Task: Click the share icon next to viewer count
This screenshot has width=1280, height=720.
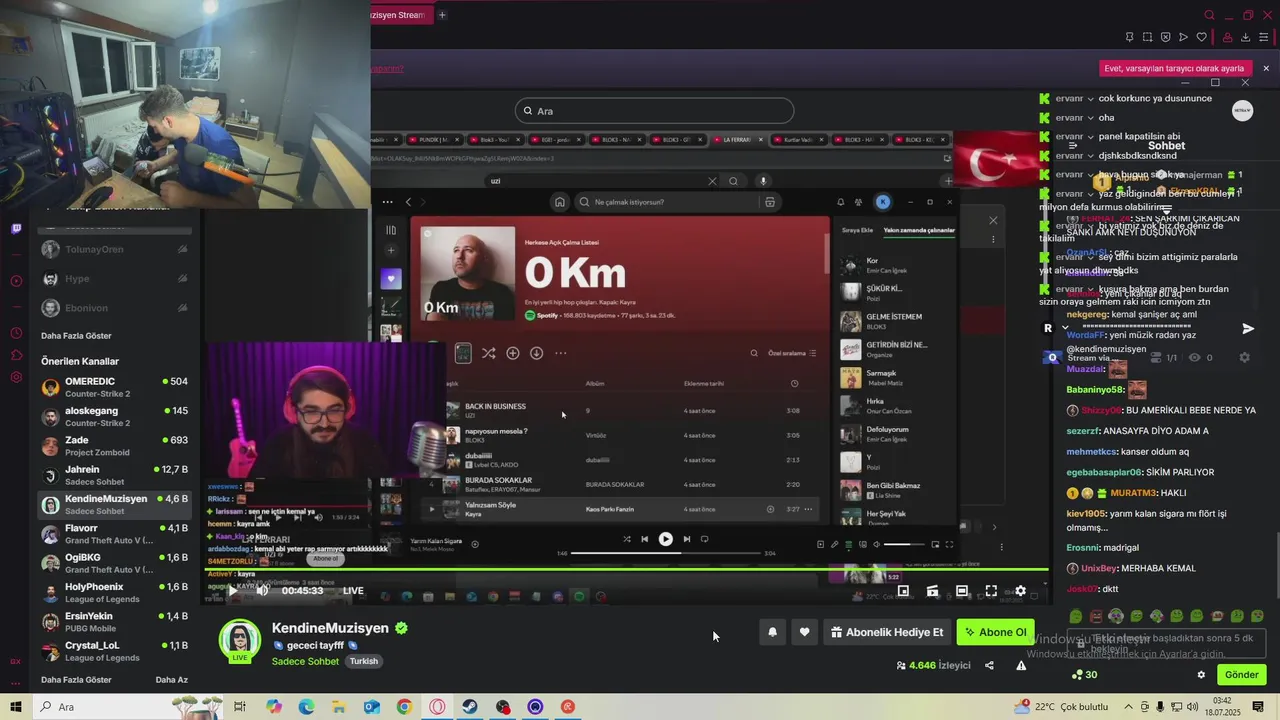Action: pos(989,665)
